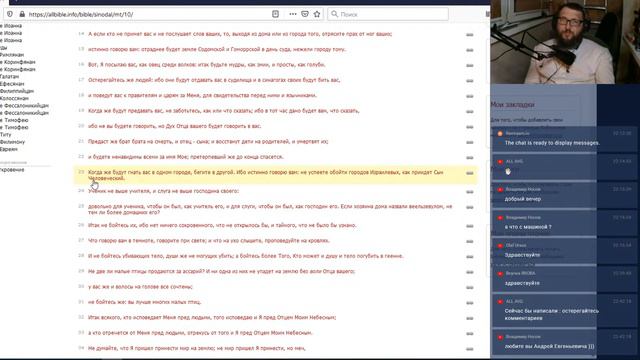Save page to Pocket icon
This screenshot has height=360, width=640.
[x=305, y=14]
